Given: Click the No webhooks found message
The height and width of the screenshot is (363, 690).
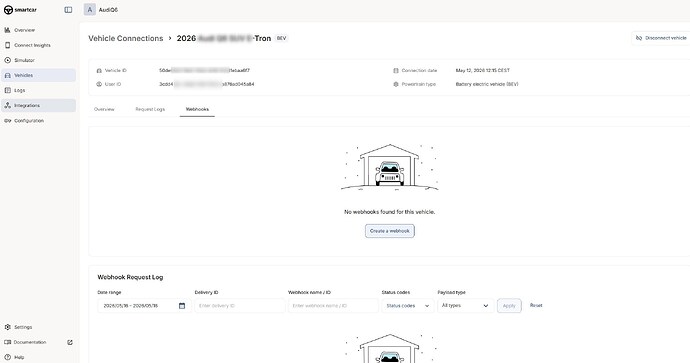Looking at the screenshot, I should click(389, 212).
